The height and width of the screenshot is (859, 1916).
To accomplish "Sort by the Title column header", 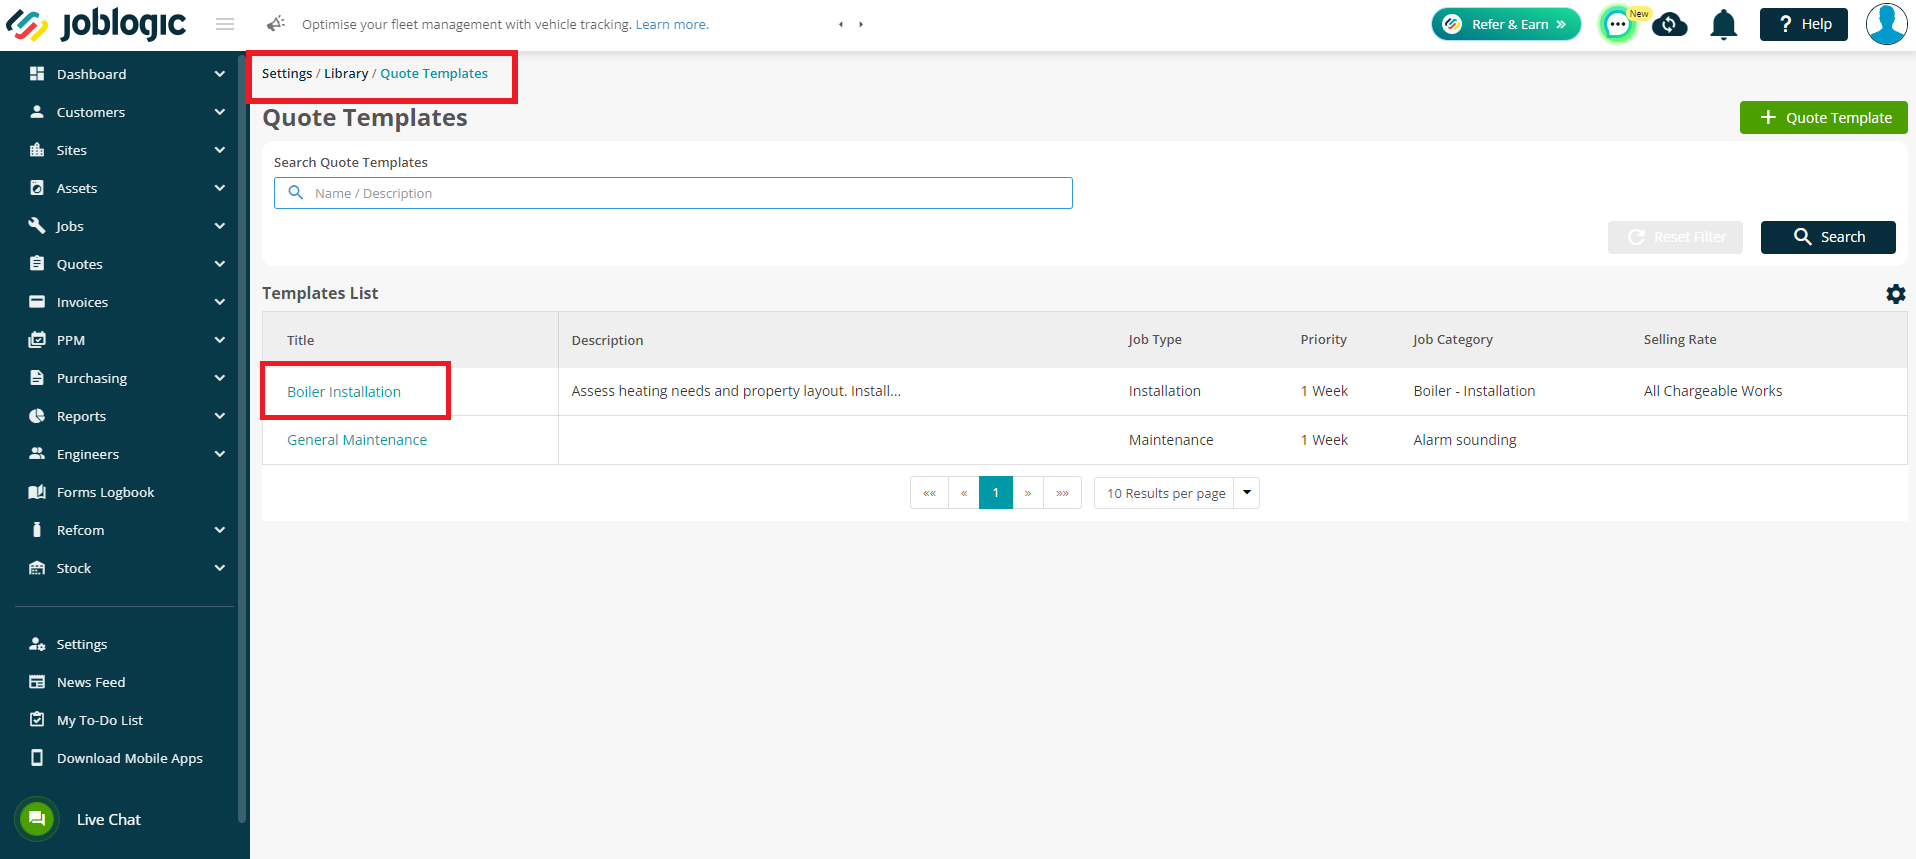I will (301, 340).
